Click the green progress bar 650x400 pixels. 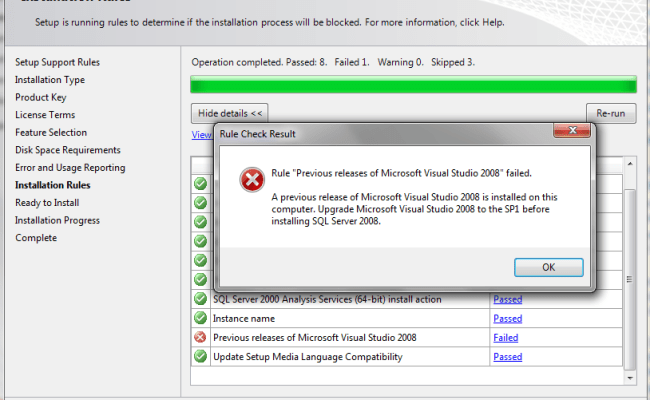(x=413, y=85)
